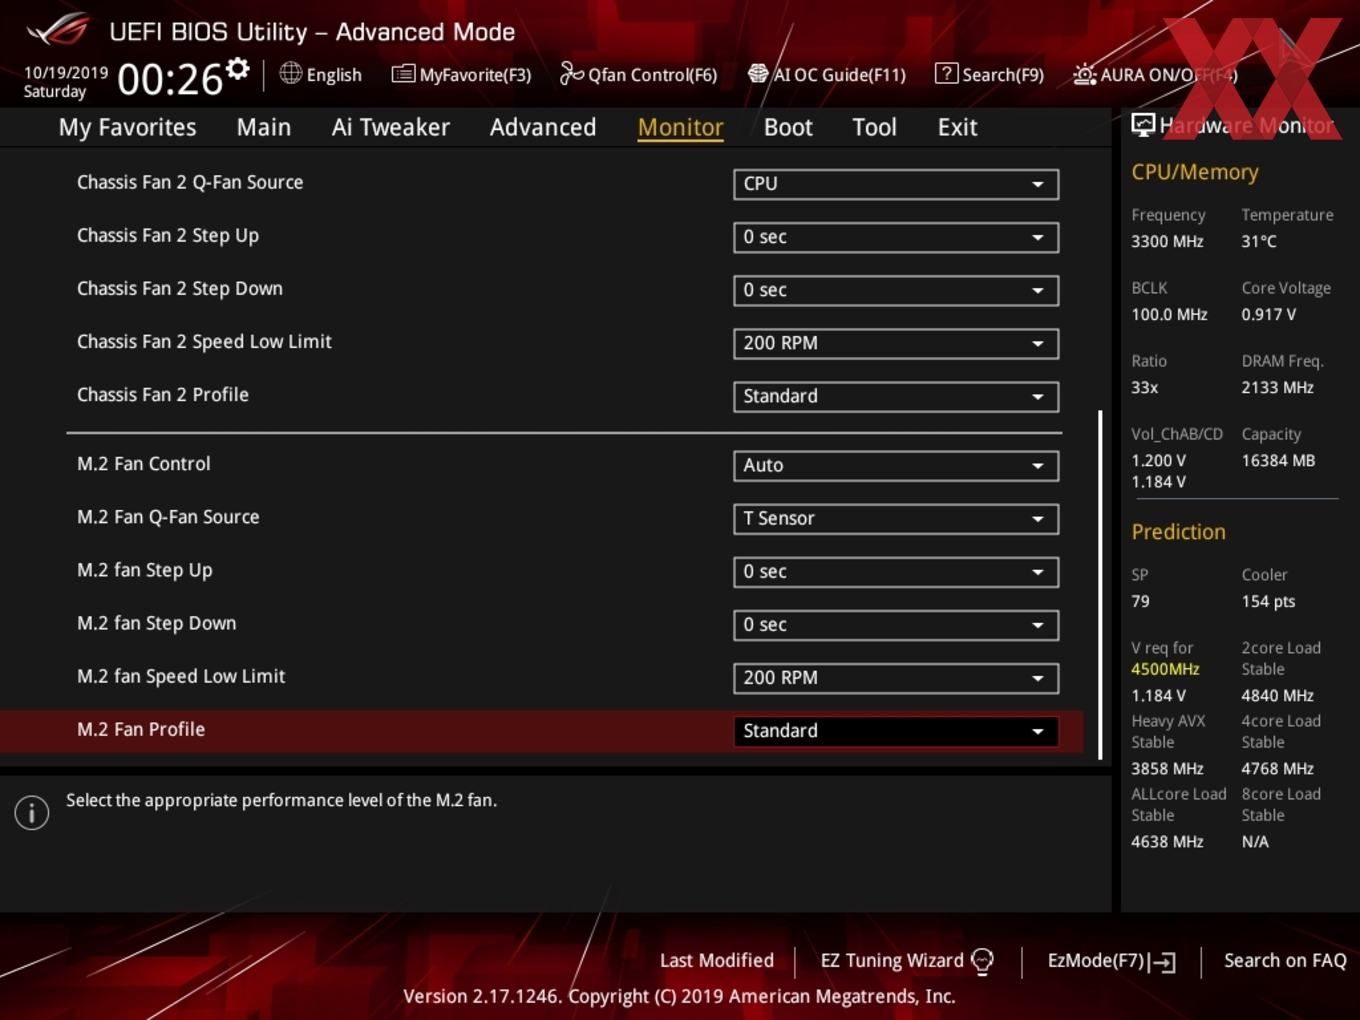
Task: Click the Hardware Monitor screen icon
Action: 1143,125
